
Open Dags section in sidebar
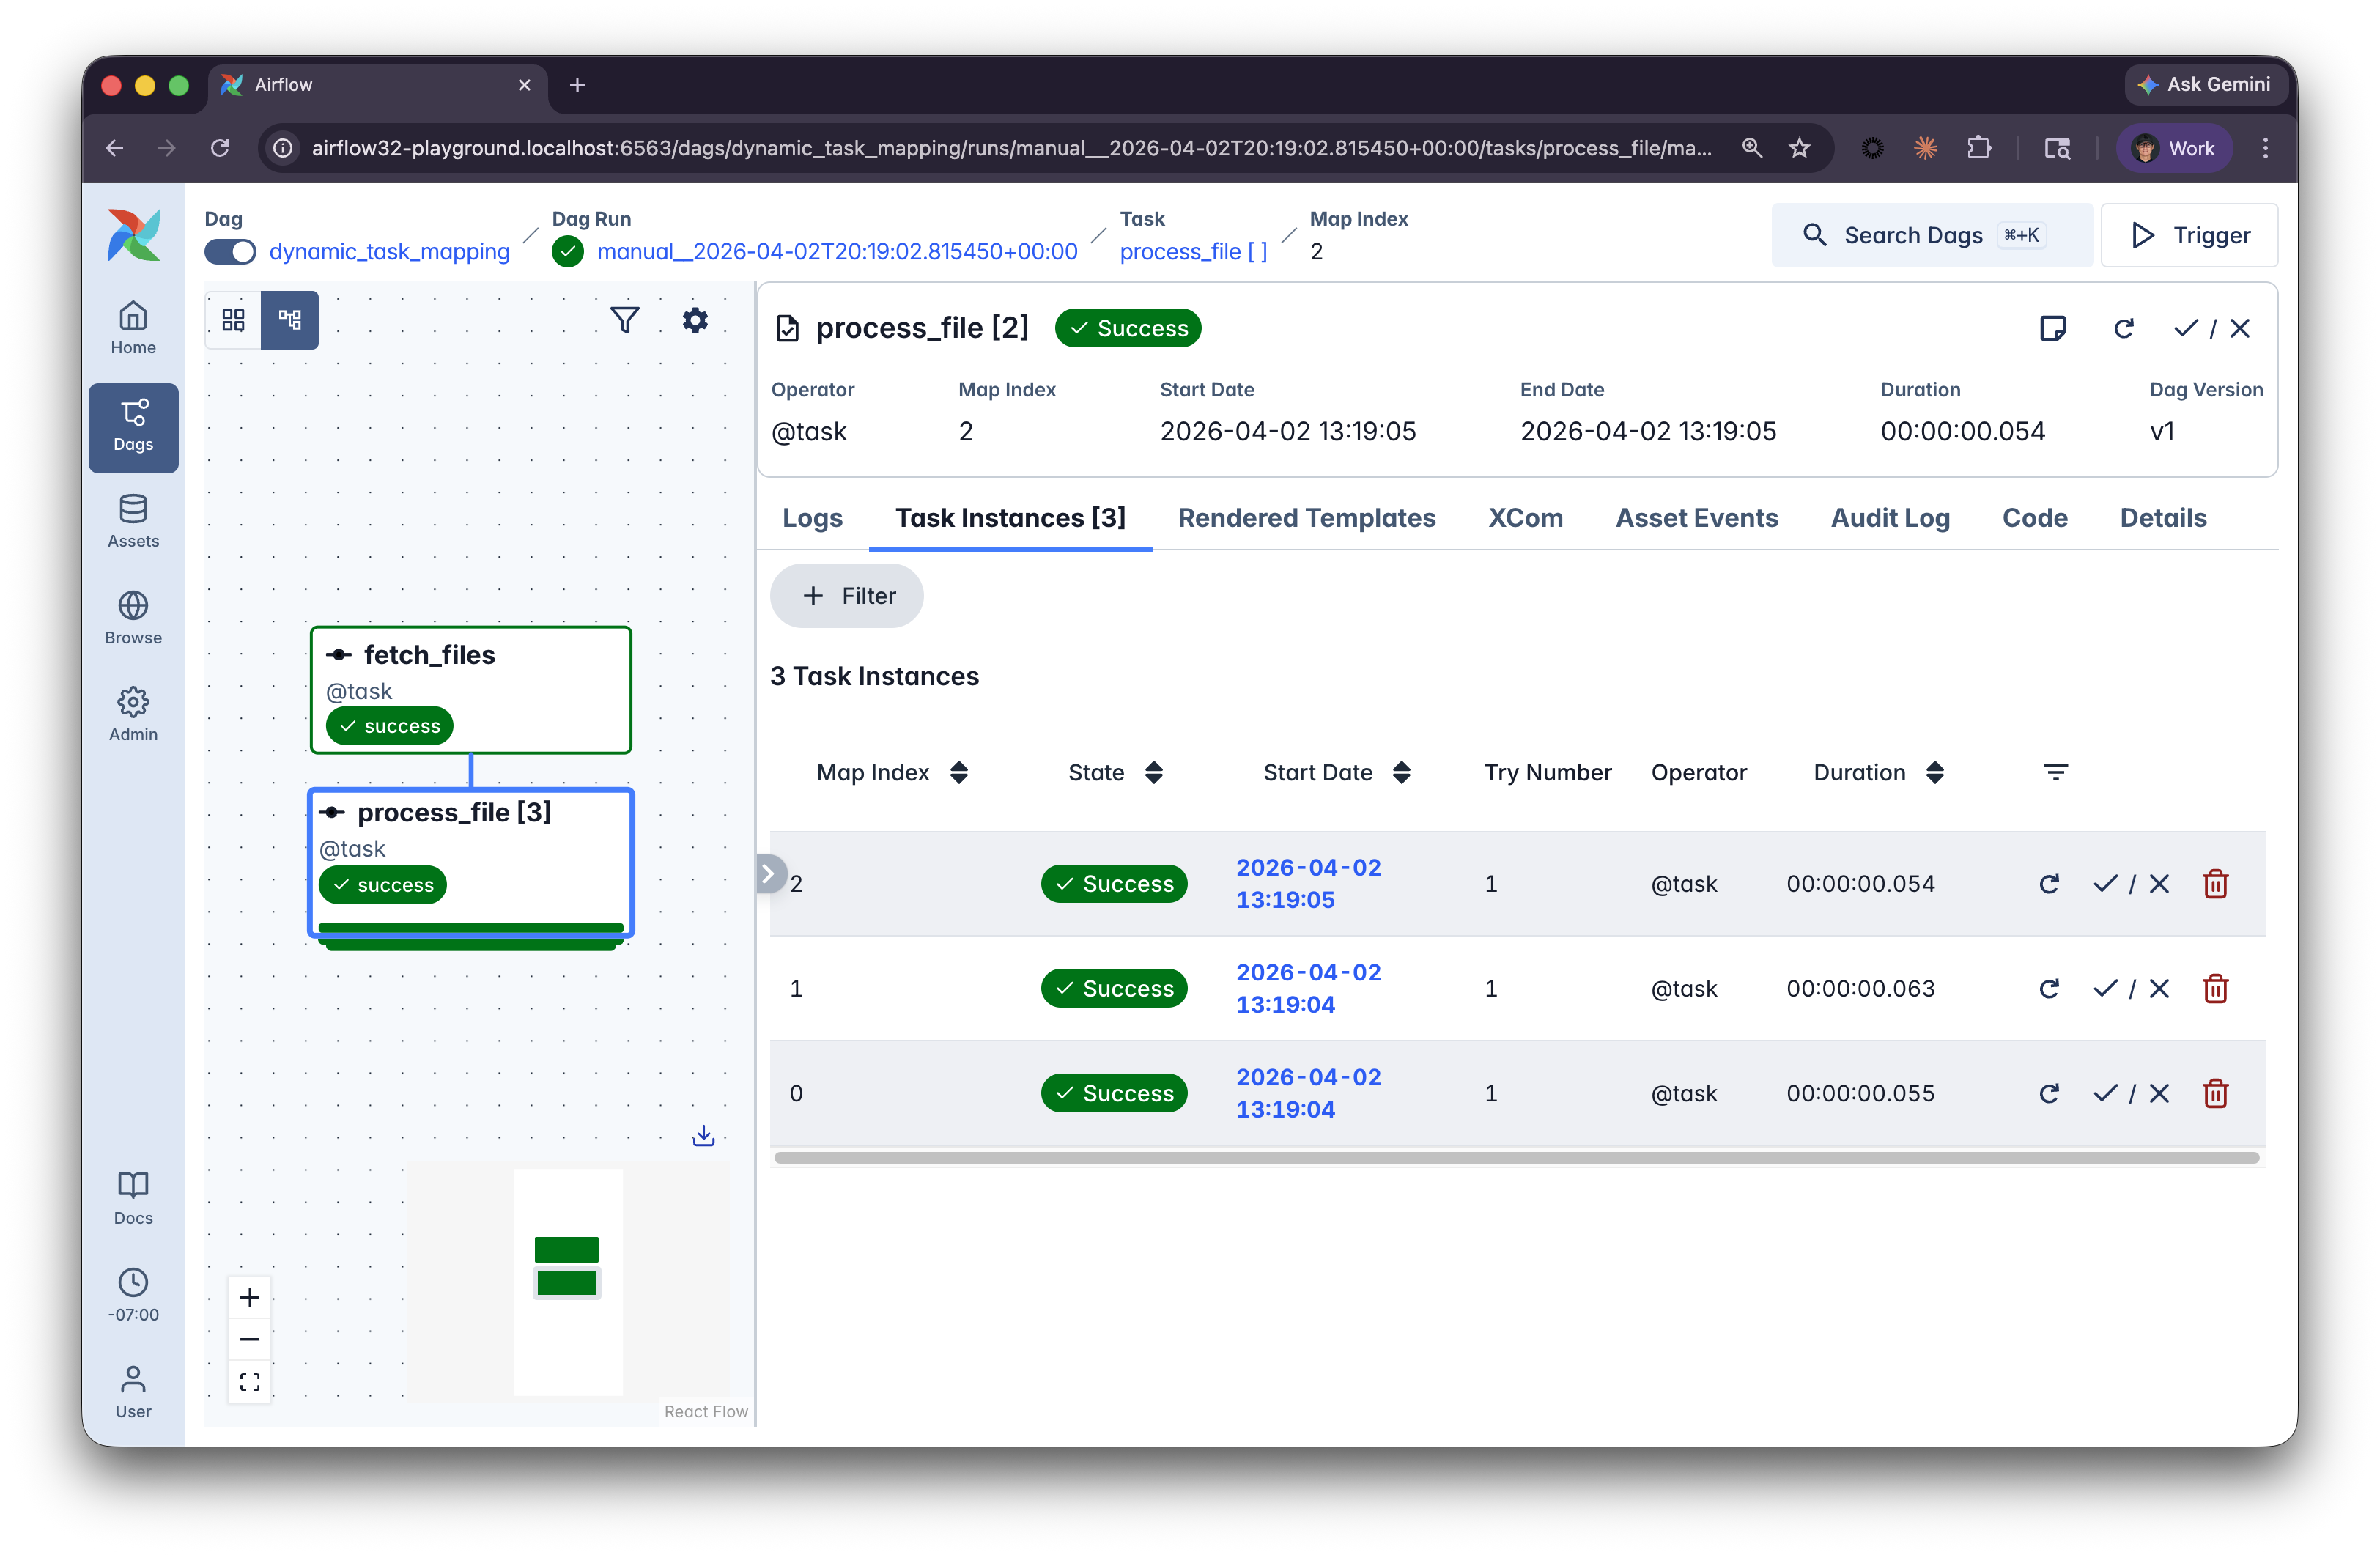tap(133, 427)
